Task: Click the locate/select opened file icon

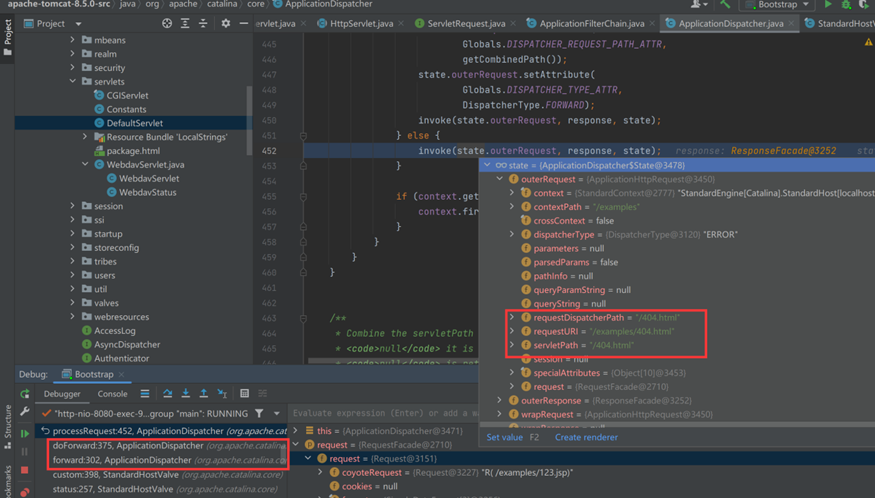Action: click(x=167, y=23)
